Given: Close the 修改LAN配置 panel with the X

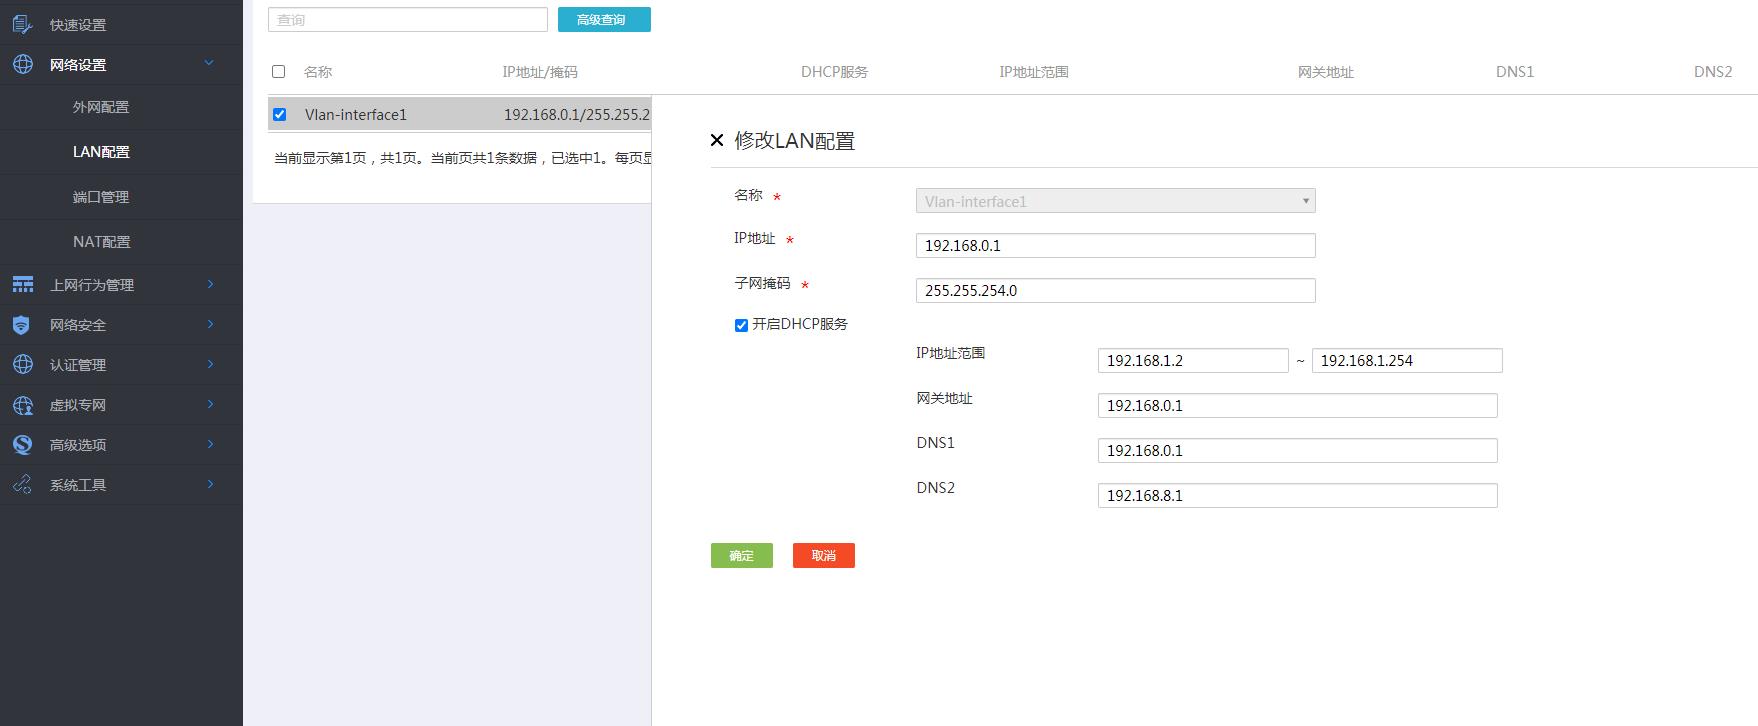Looking at the screenshot, I should click(717, 140).
